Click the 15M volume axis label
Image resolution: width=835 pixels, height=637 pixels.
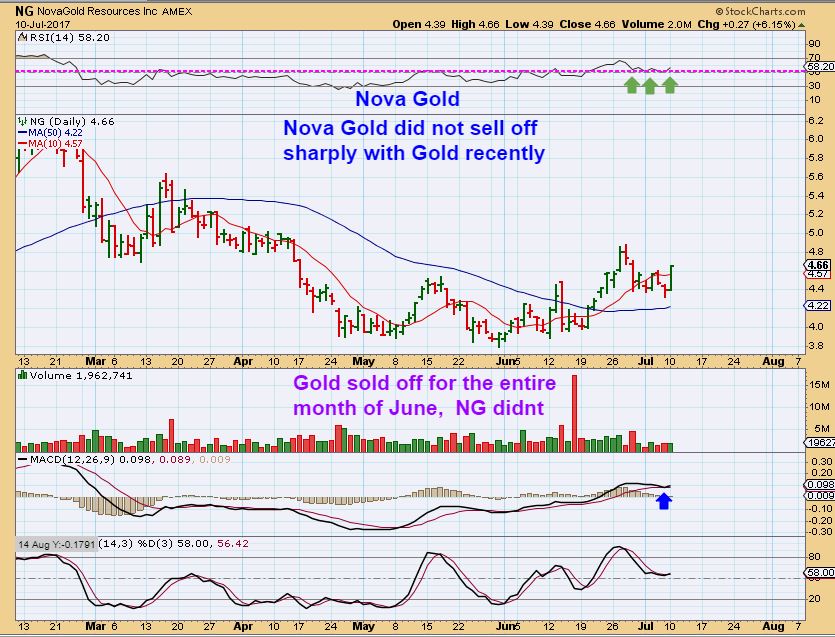point(820,385)
